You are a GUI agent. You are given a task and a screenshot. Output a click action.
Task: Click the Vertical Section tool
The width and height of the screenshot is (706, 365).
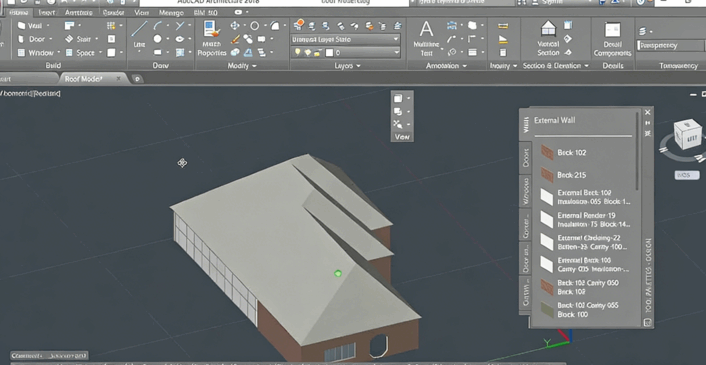548,39
